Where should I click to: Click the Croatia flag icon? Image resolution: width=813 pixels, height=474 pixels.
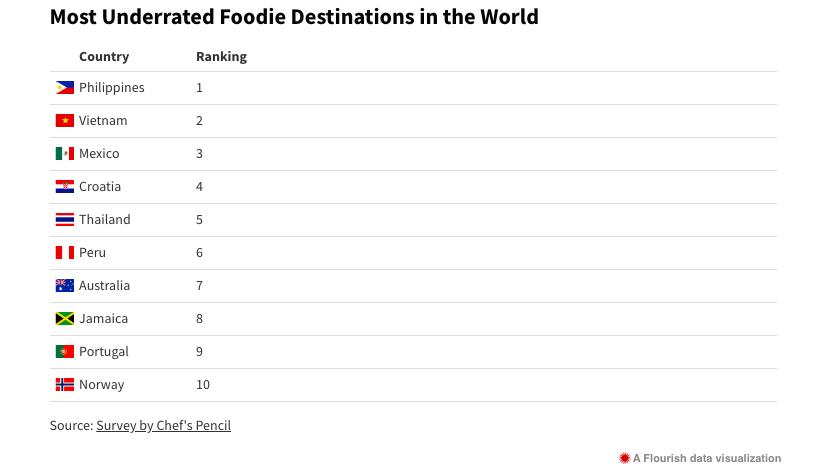click(65, 187)
